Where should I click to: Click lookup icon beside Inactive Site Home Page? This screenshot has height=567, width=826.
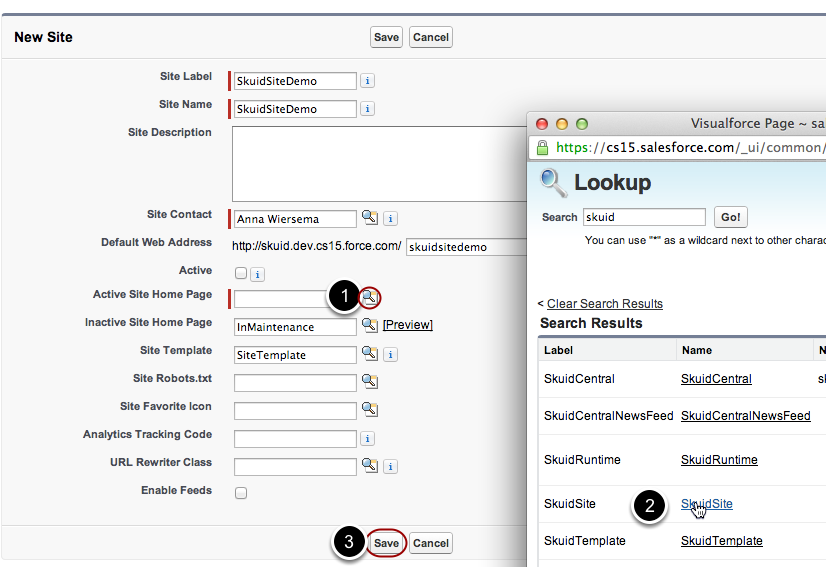(x=369, y=326)
